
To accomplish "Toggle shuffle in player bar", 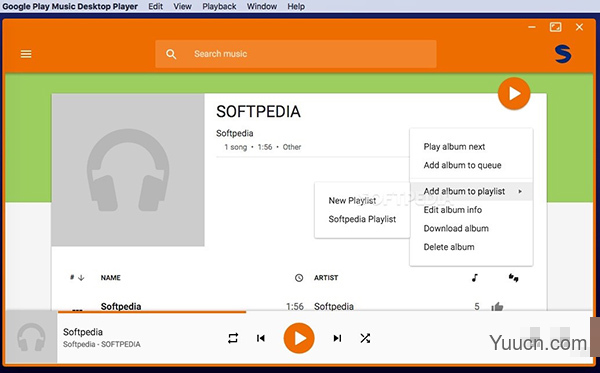I will (x=365, y=338).
